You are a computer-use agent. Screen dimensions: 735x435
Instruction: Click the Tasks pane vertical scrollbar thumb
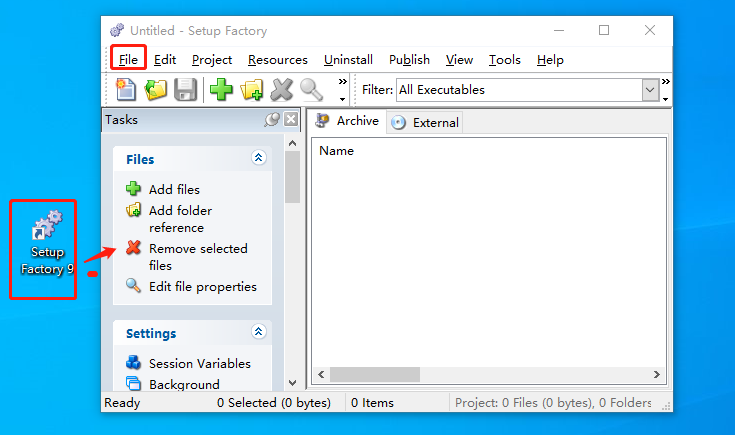(292, 177)
